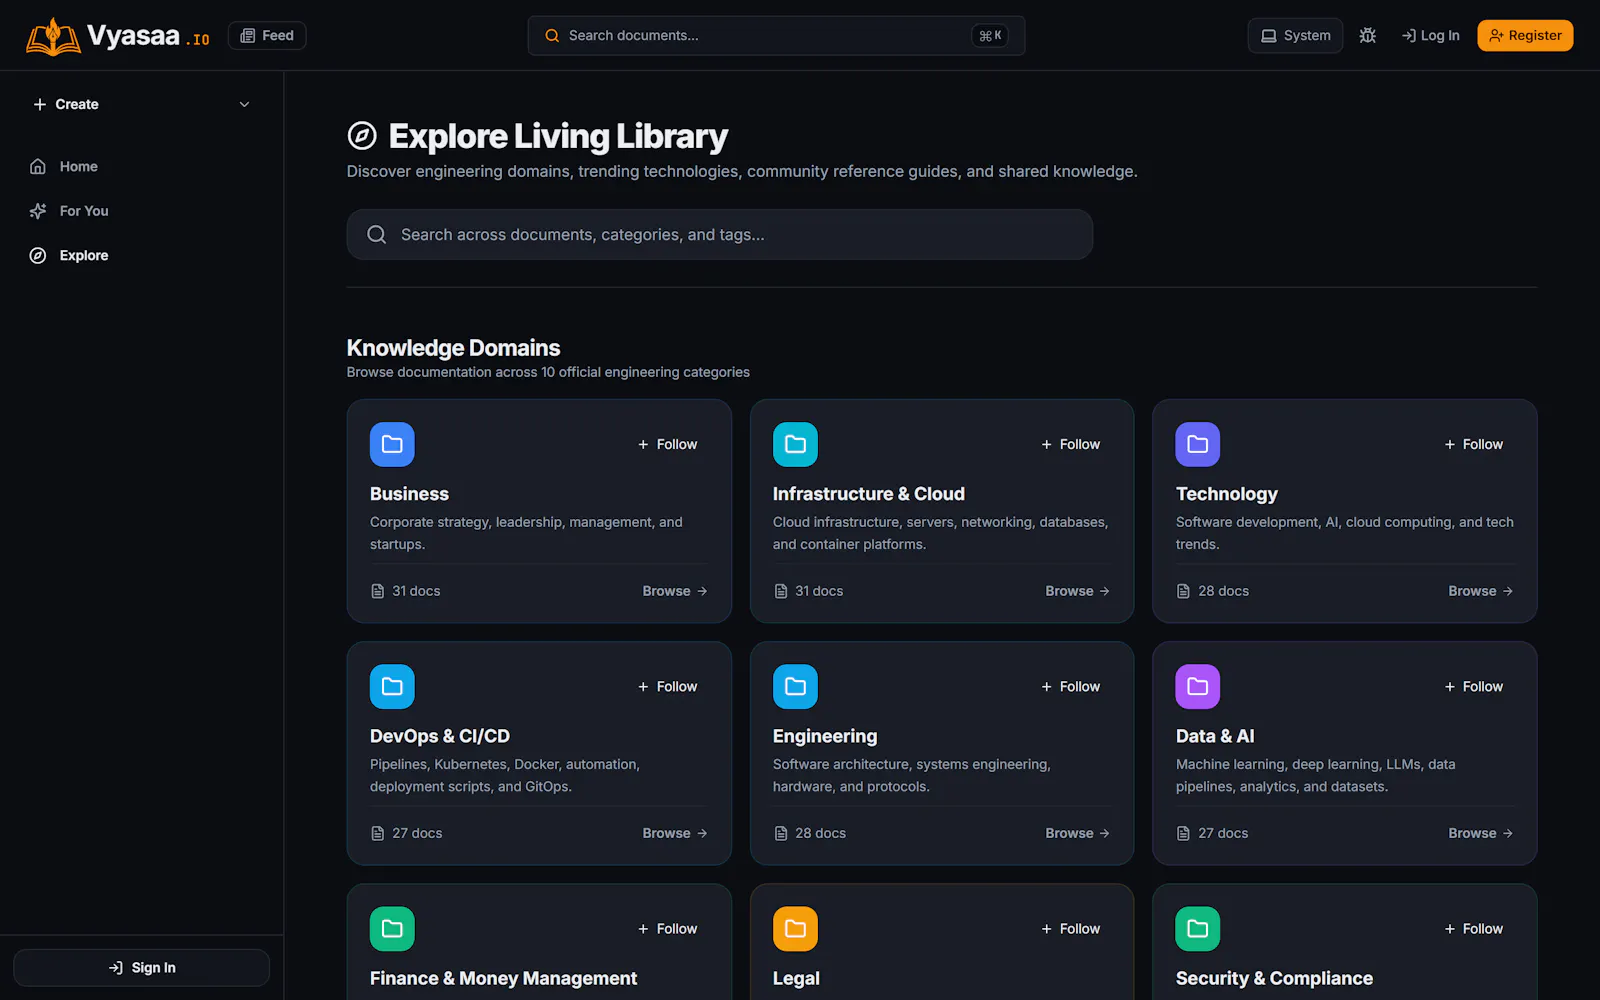Click Log In in the header

pyautogui.click(x=1430, y=36)
